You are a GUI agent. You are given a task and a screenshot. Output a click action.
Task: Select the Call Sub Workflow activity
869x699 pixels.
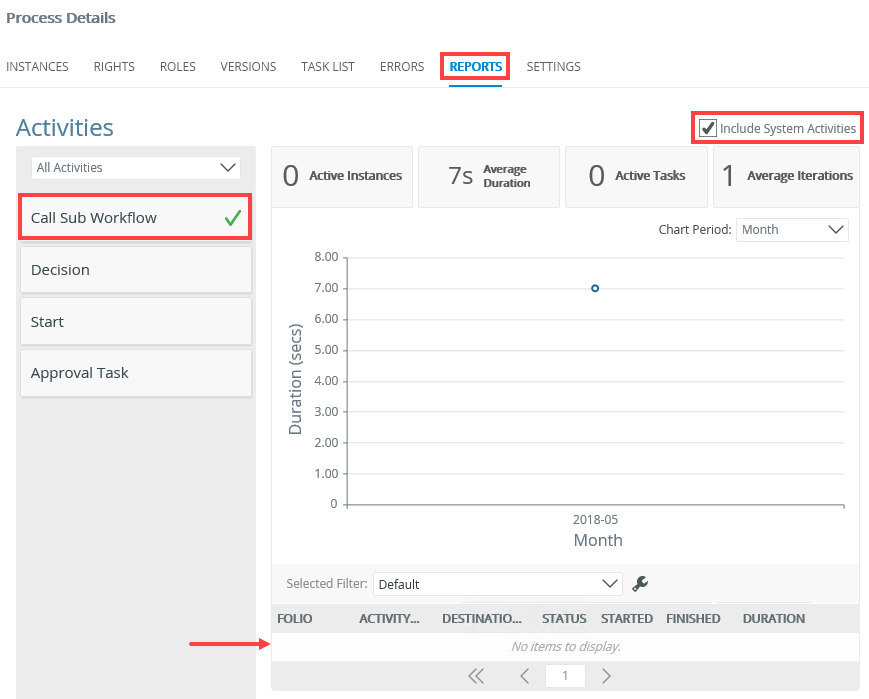click(x=135, y=218)
